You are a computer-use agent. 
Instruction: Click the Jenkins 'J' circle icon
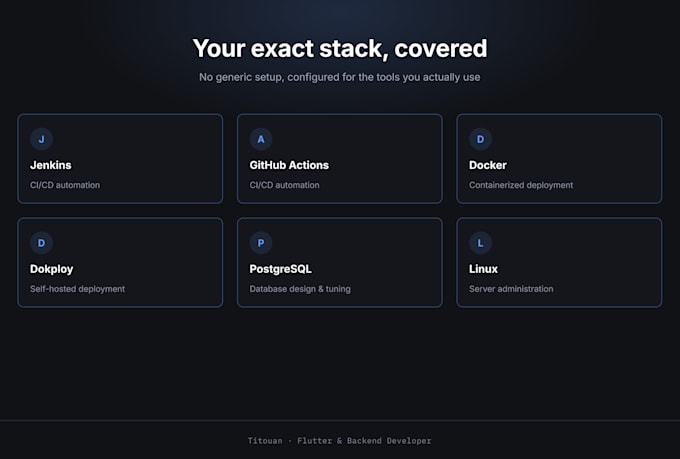[x=42, y=139]
